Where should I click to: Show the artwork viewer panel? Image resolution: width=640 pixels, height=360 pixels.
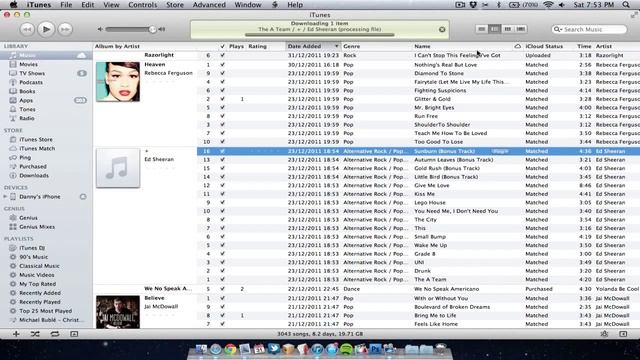pos(74,333)
